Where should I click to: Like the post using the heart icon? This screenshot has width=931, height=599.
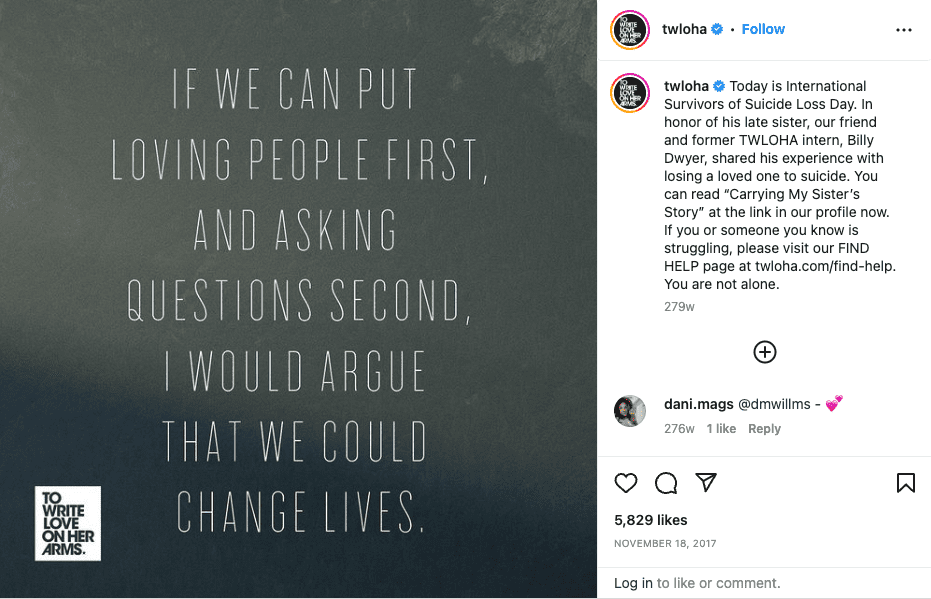[625, 483]
